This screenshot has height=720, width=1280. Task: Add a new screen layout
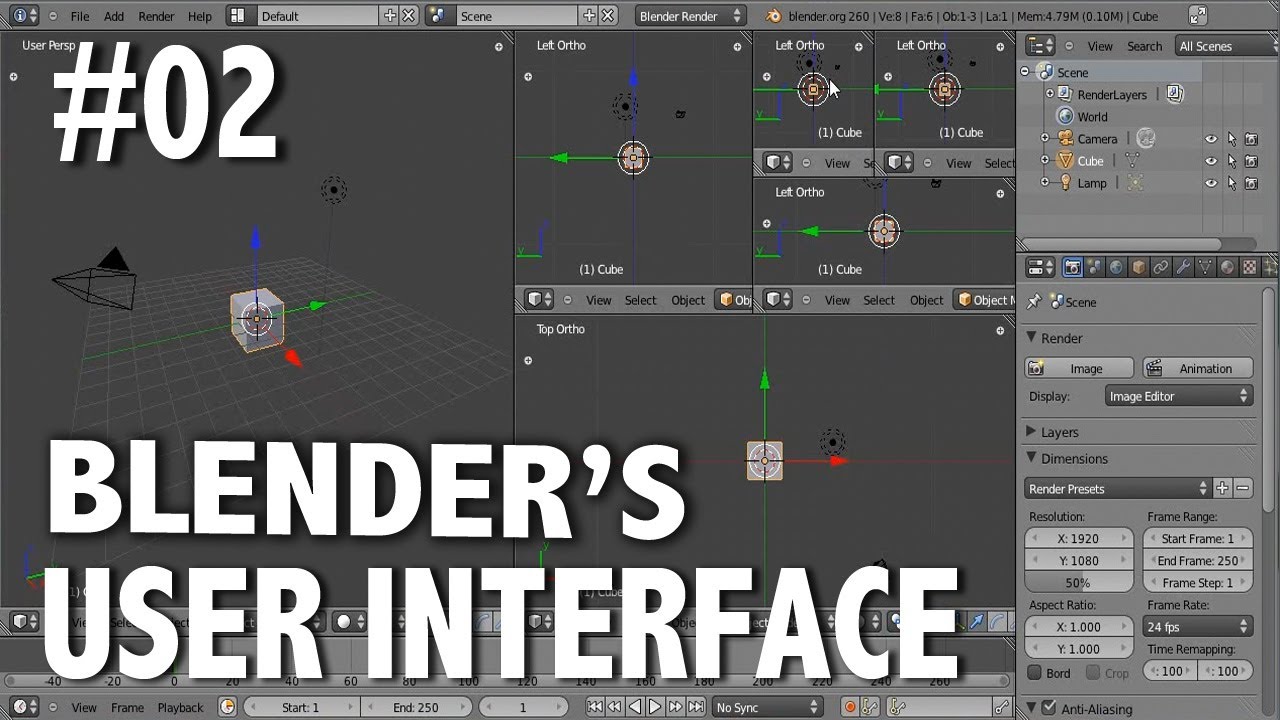point(390,16)
